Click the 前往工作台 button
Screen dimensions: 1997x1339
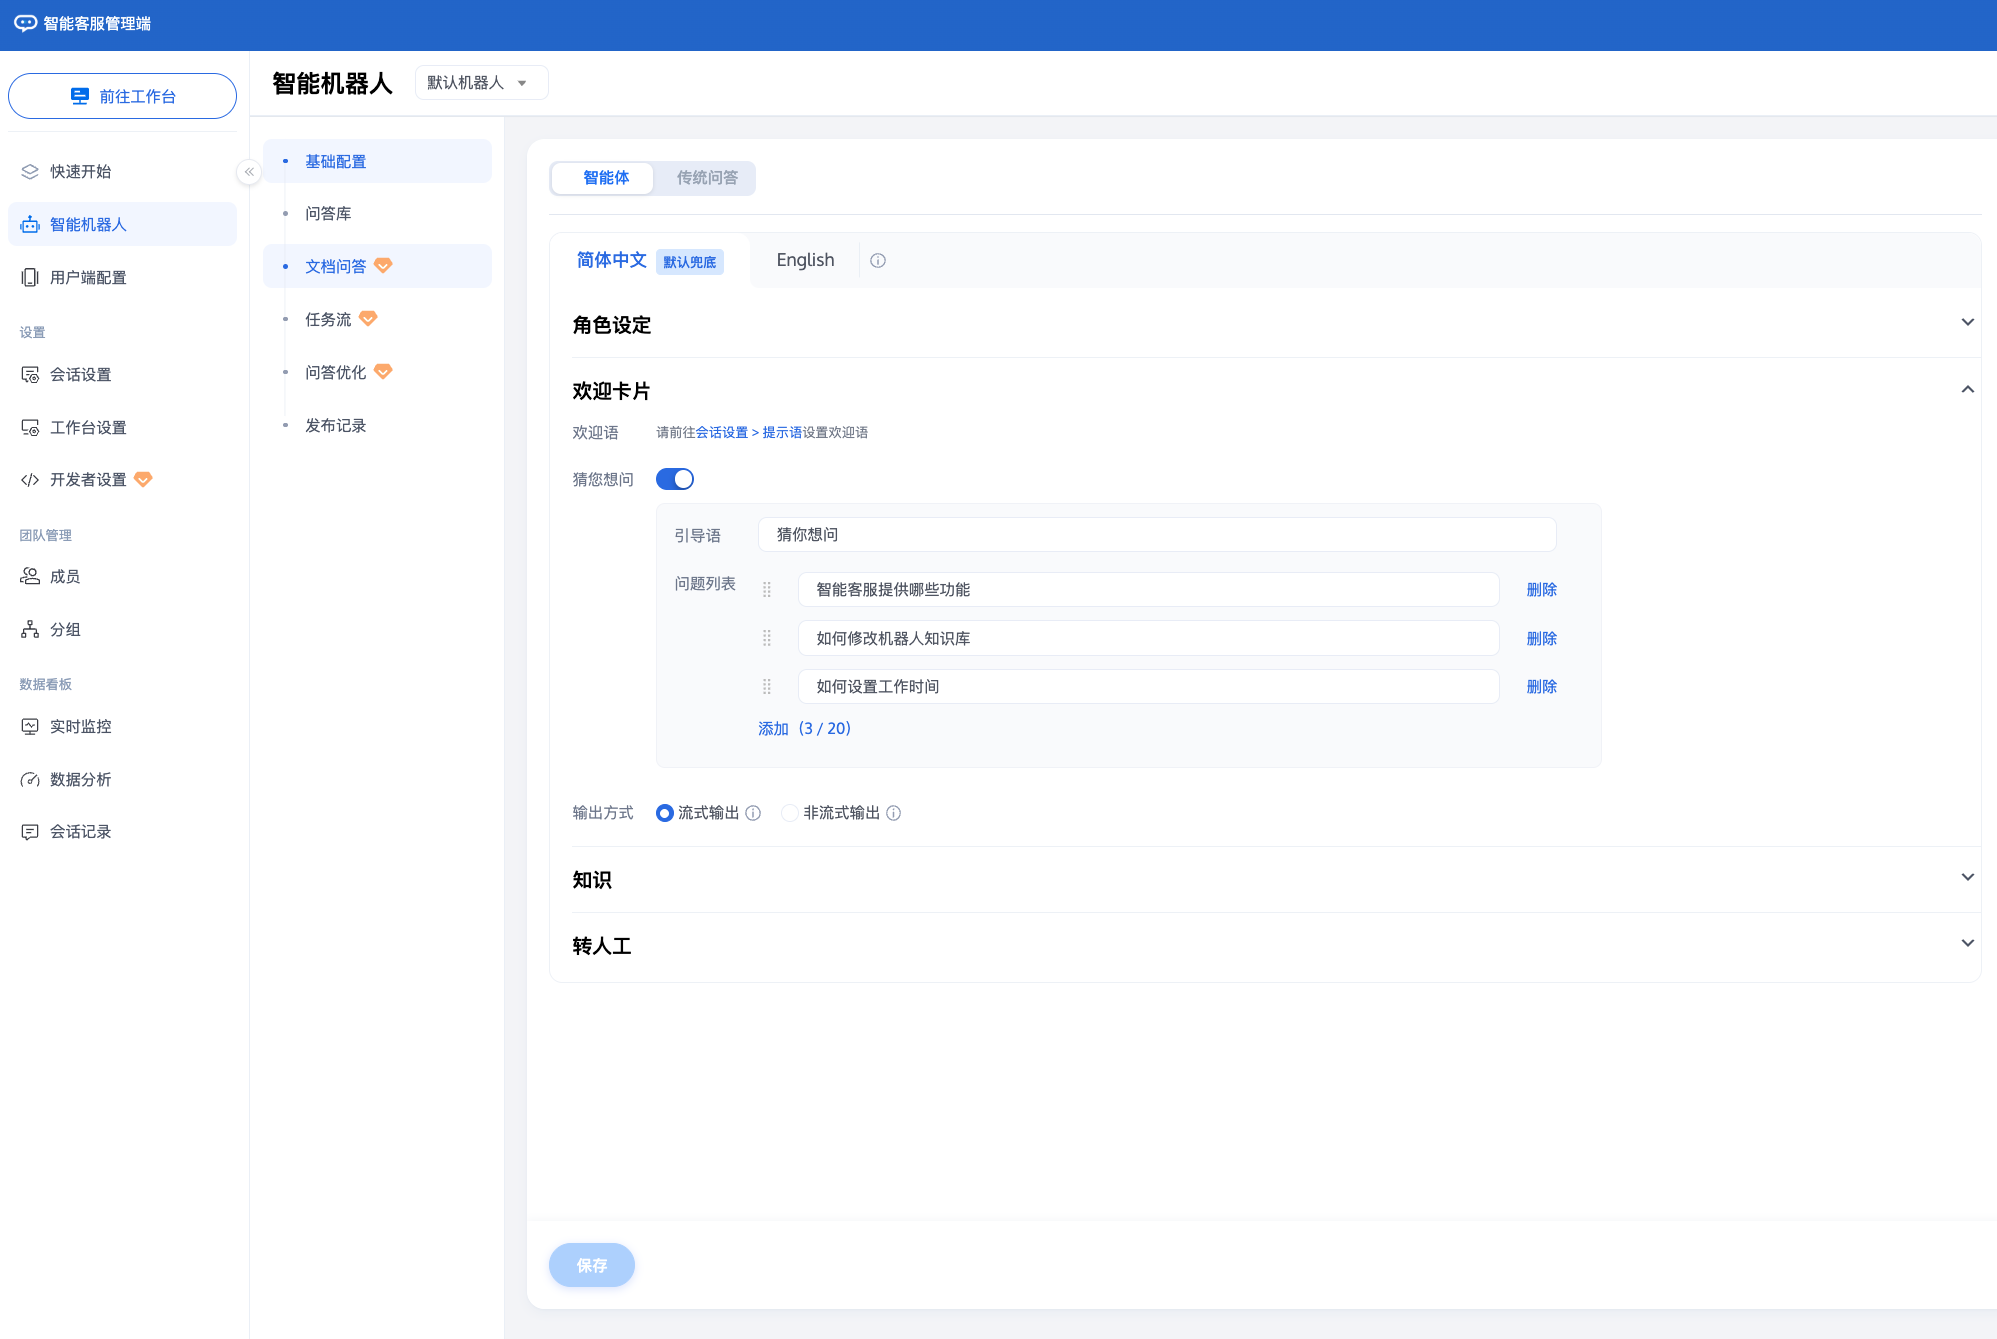pyautogui.click(x=122, y=96)
